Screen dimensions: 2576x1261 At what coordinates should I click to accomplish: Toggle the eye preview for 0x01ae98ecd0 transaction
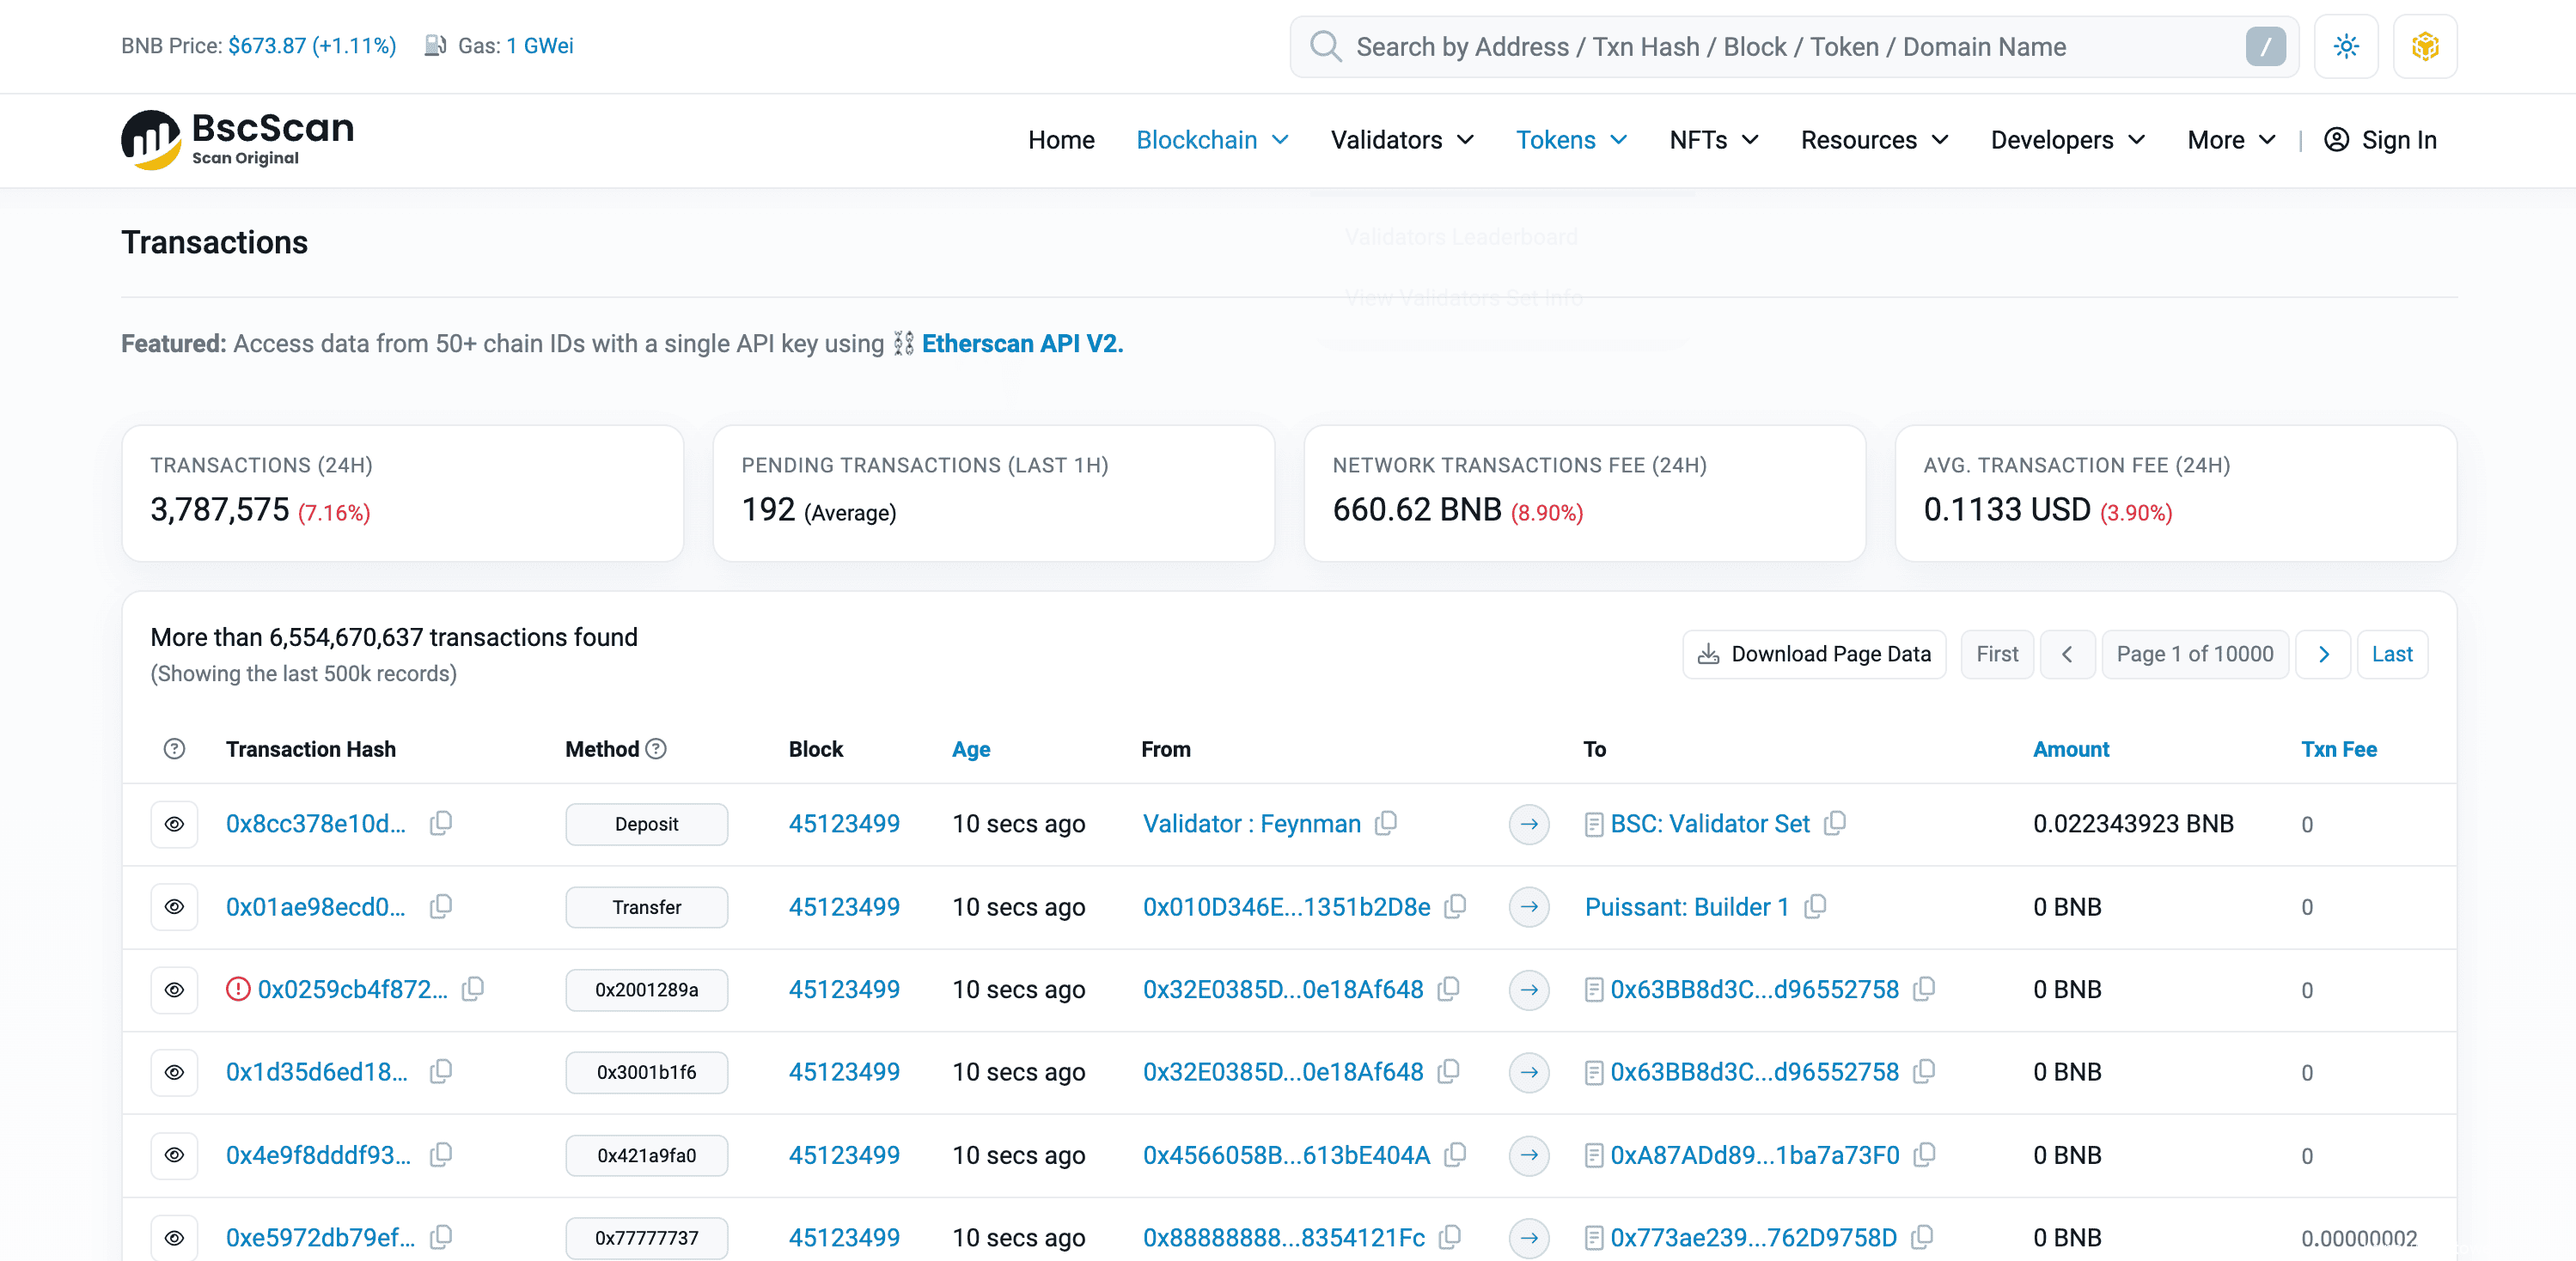pos(174,907)
